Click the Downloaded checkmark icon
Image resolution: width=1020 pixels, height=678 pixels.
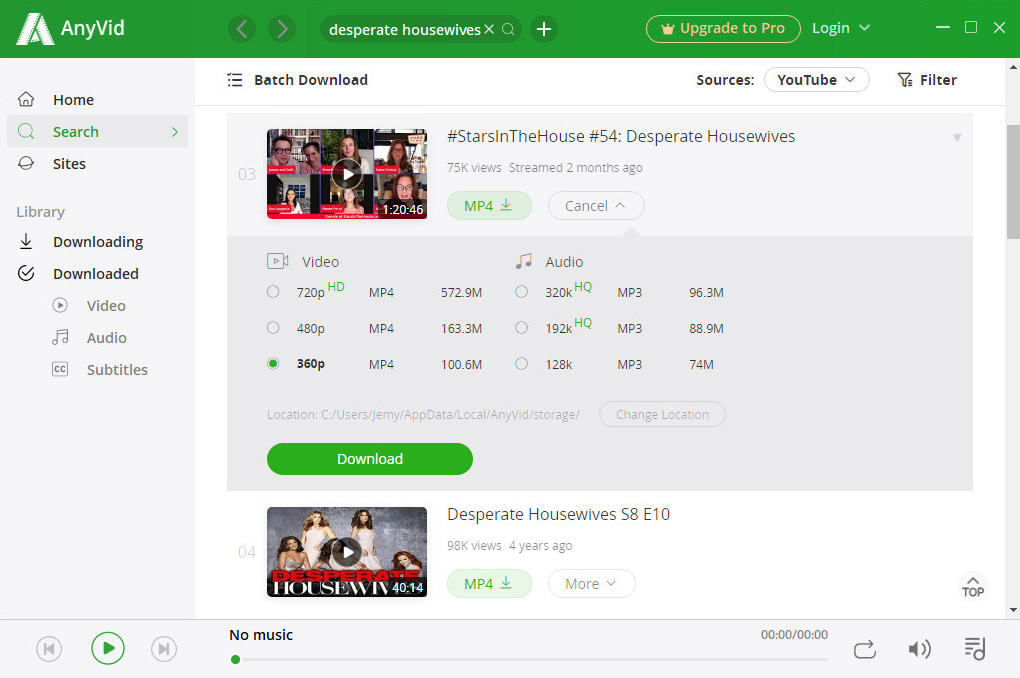[26, 273]
